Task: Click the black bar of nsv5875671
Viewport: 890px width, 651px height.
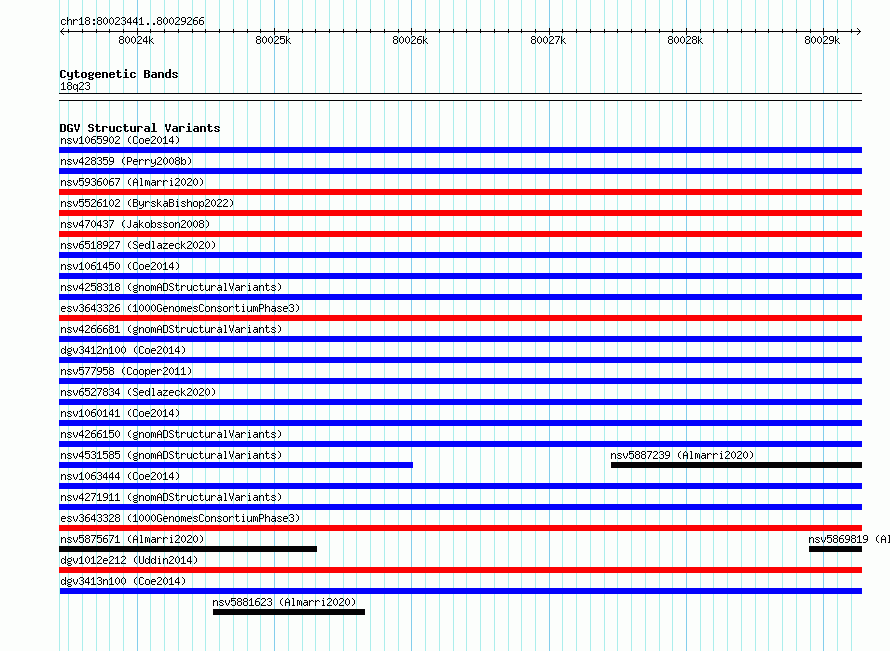Action: [188, 549]
